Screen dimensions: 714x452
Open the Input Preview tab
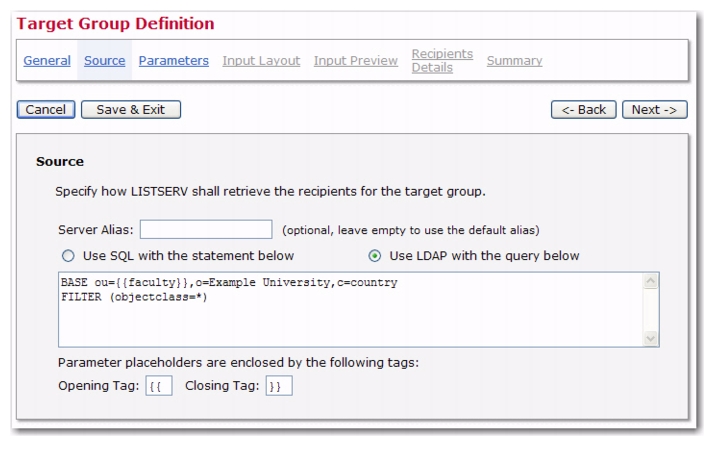[x=356, y=61]
